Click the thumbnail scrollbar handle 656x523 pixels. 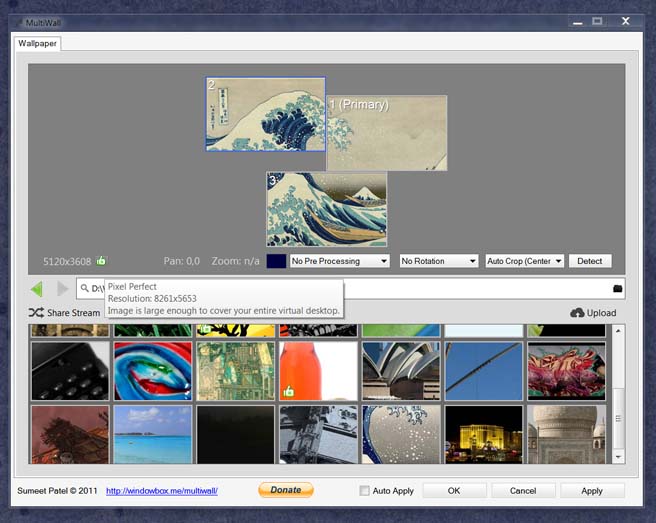[618, 418]
